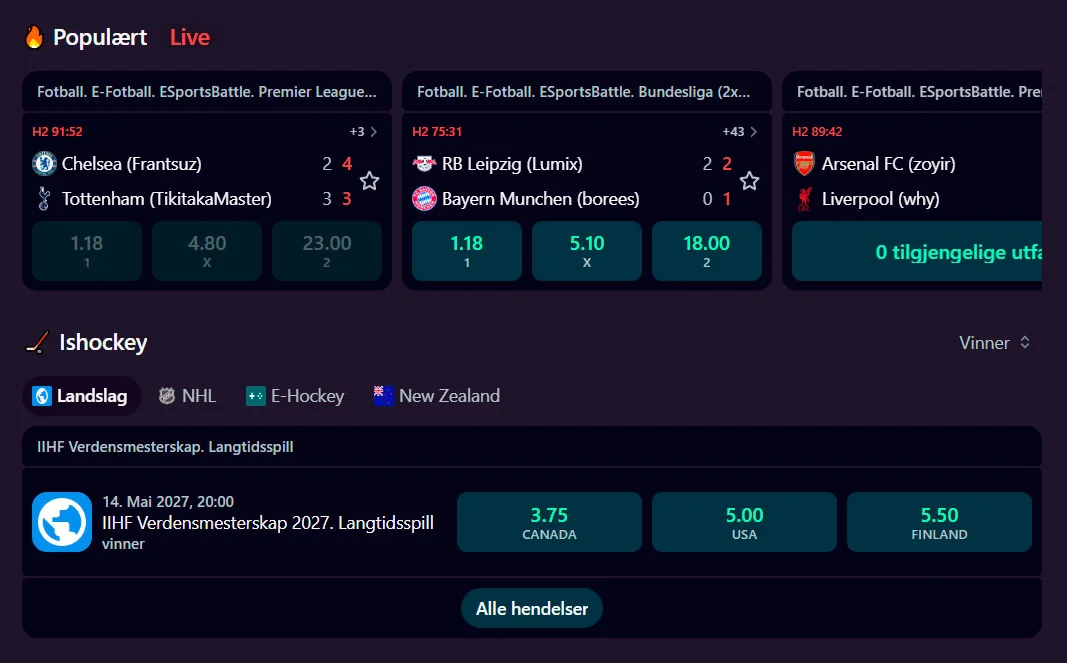Viewport: 1067px width, 663px height.
Task: Select the E-Hockey category tab
Action: 295,395
